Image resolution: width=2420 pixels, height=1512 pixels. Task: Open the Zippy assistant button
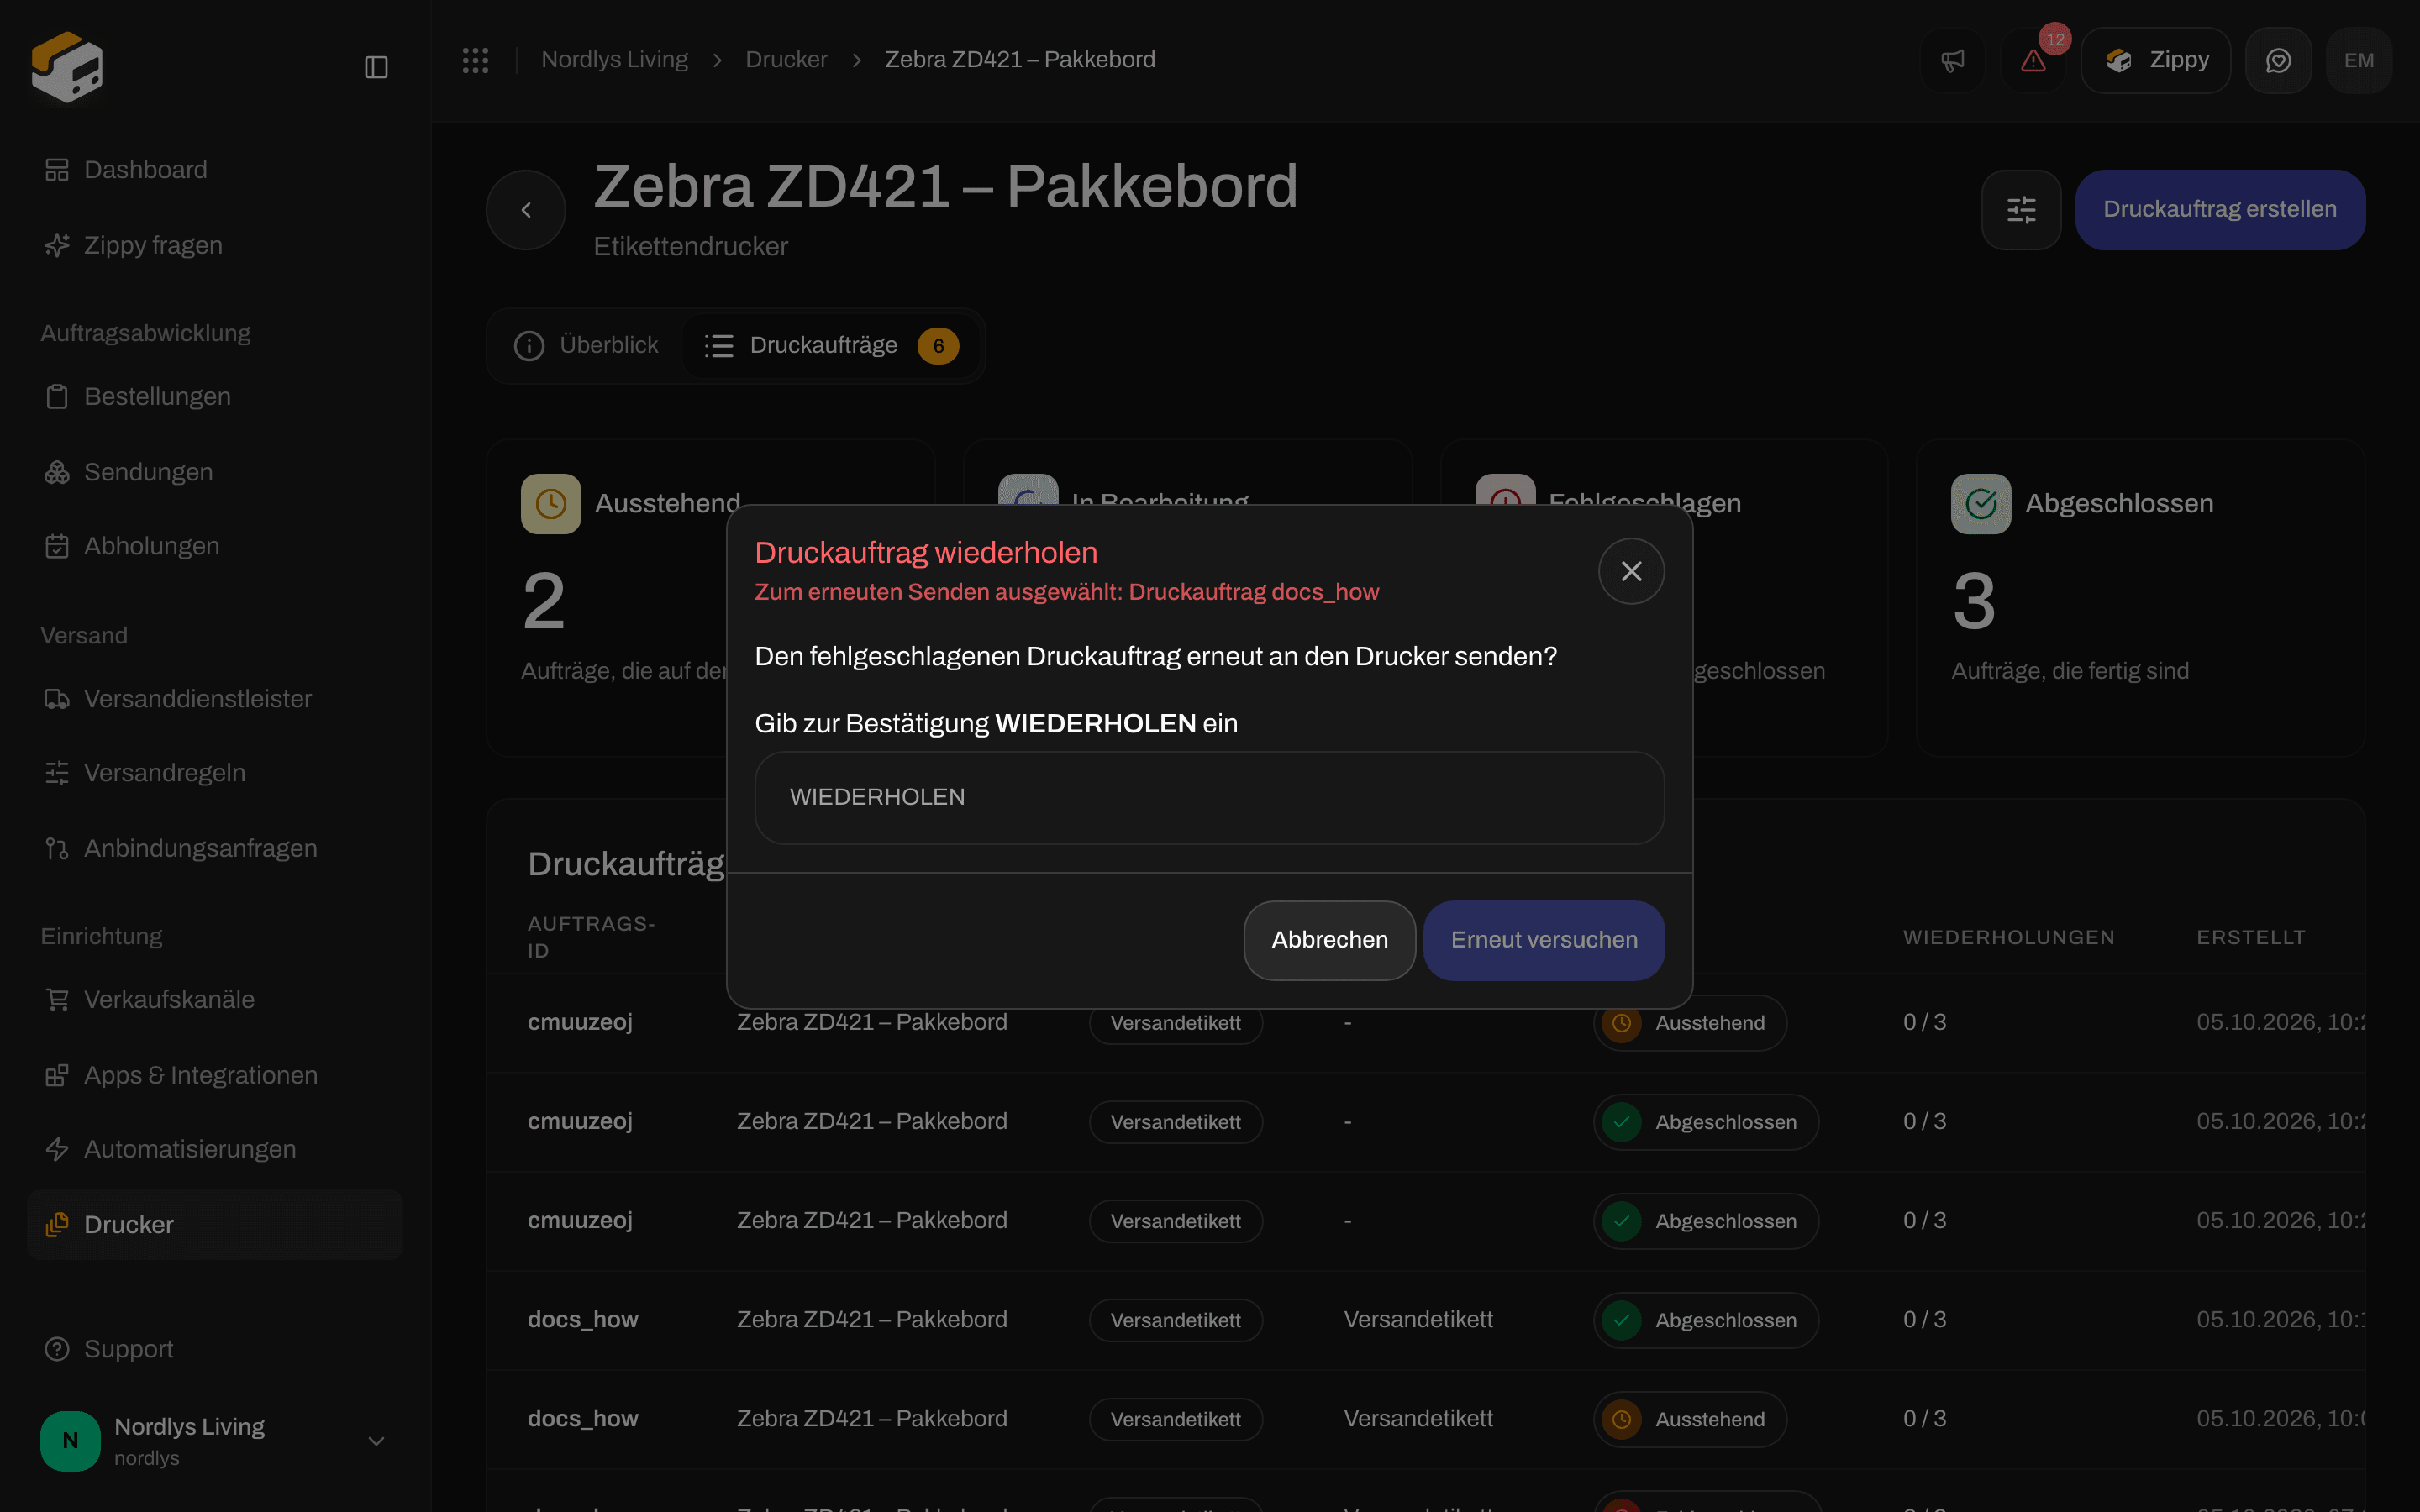click(2156, 60)
